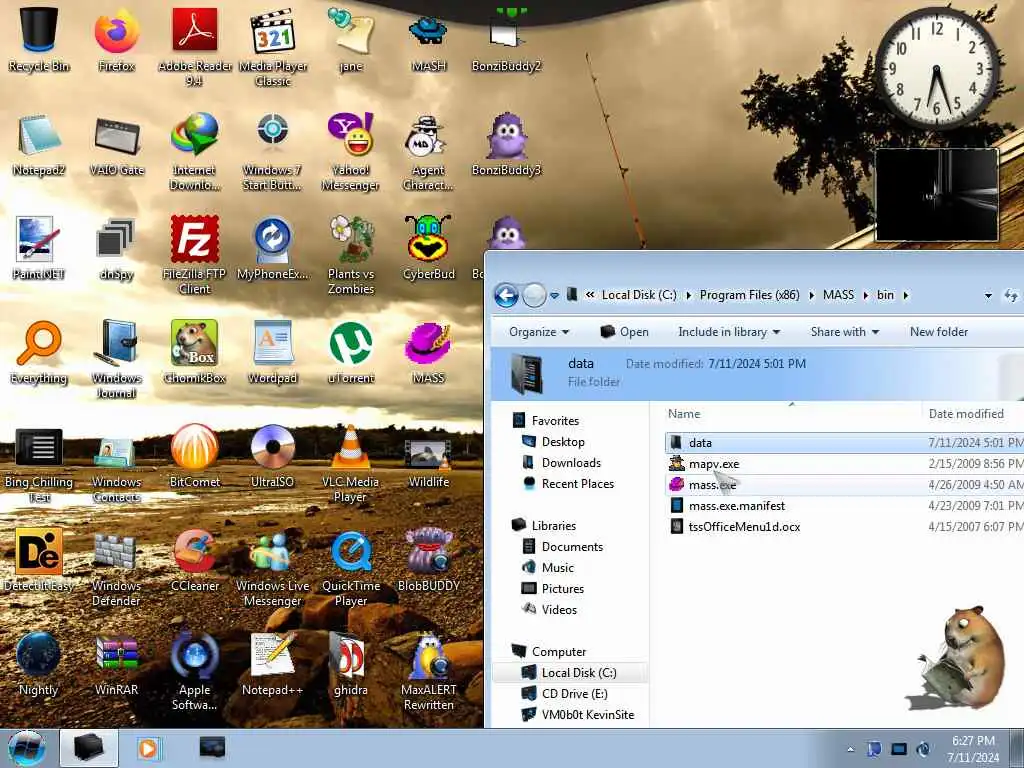Open Explorer recent pages dropdown arrow
This screenshot has width=1024, height=768.
click(x=554, y=295)
